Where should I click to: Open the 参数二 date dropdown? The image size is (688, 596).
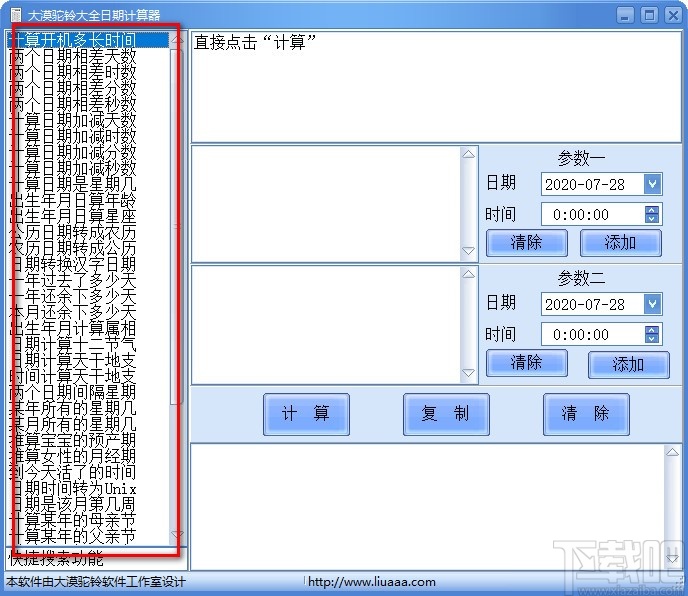tap(652, 304)
